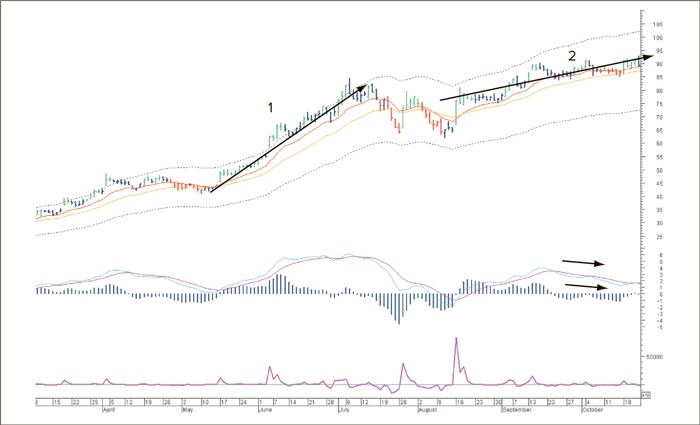Select arrowhead of trend line 2 at right edge
The height and width of the screenshot is (425, 700).
pyautogui.click(x=648, y=58)
